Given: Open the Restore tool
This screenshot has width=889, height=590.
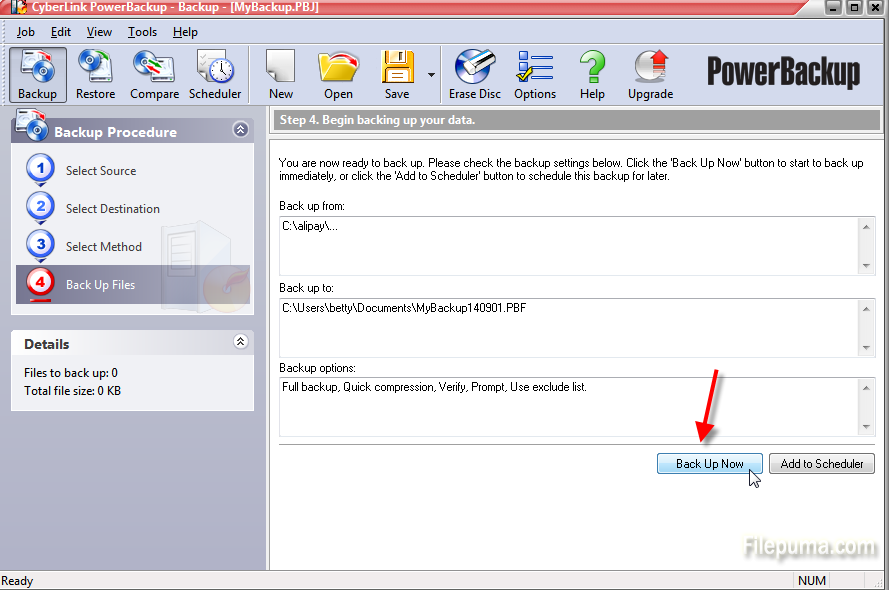Looking at the screenshot, I should (95, 74).
